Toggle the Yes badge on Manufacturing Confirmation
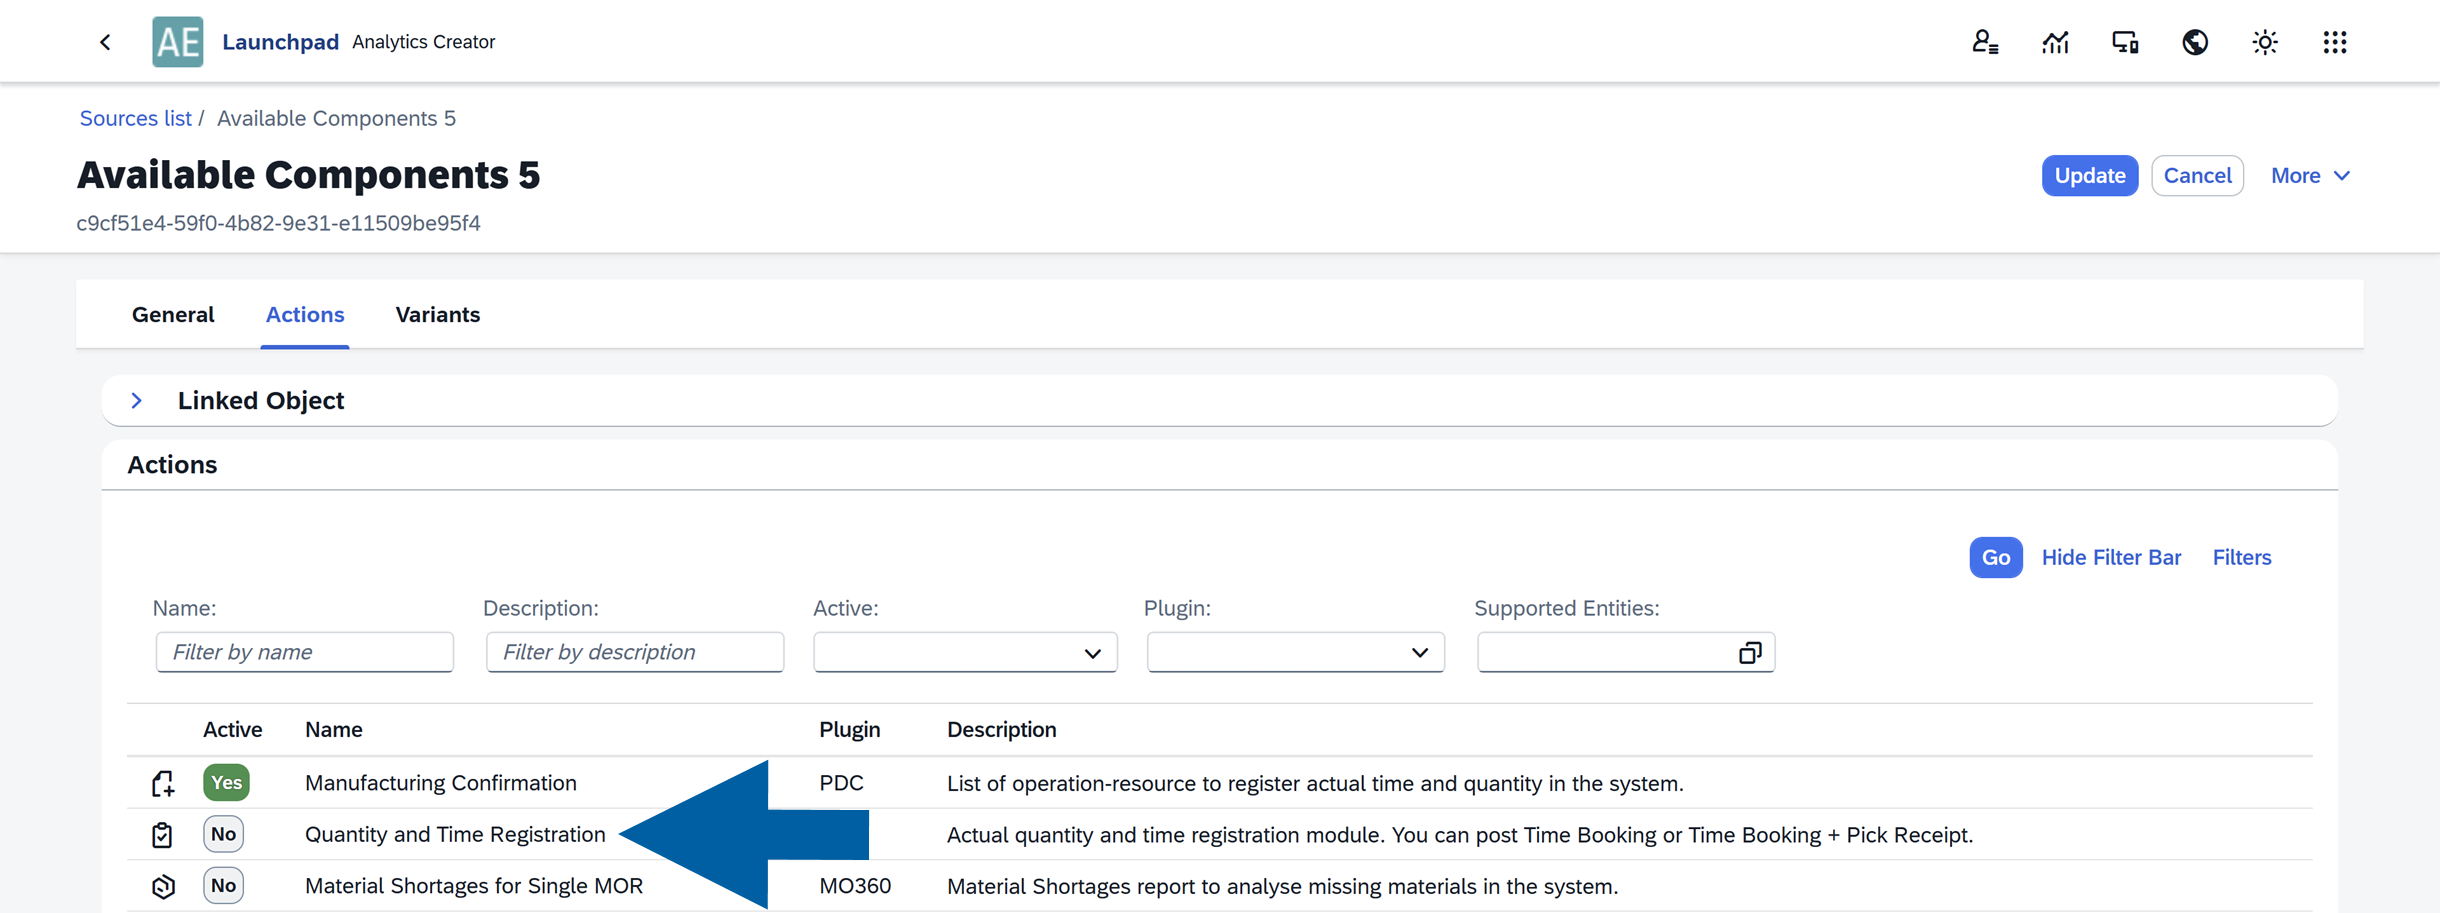Image resolution: width=2440 pixels, height=913 pixels. (225, 783)
